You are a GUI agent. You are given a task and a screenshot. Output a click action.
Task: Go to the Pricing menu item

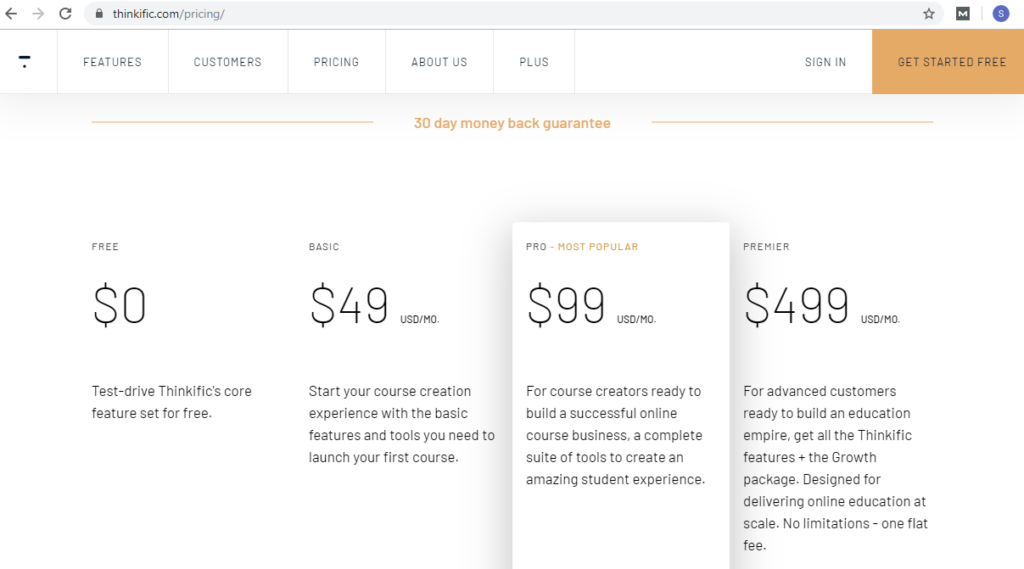[336, 62]
